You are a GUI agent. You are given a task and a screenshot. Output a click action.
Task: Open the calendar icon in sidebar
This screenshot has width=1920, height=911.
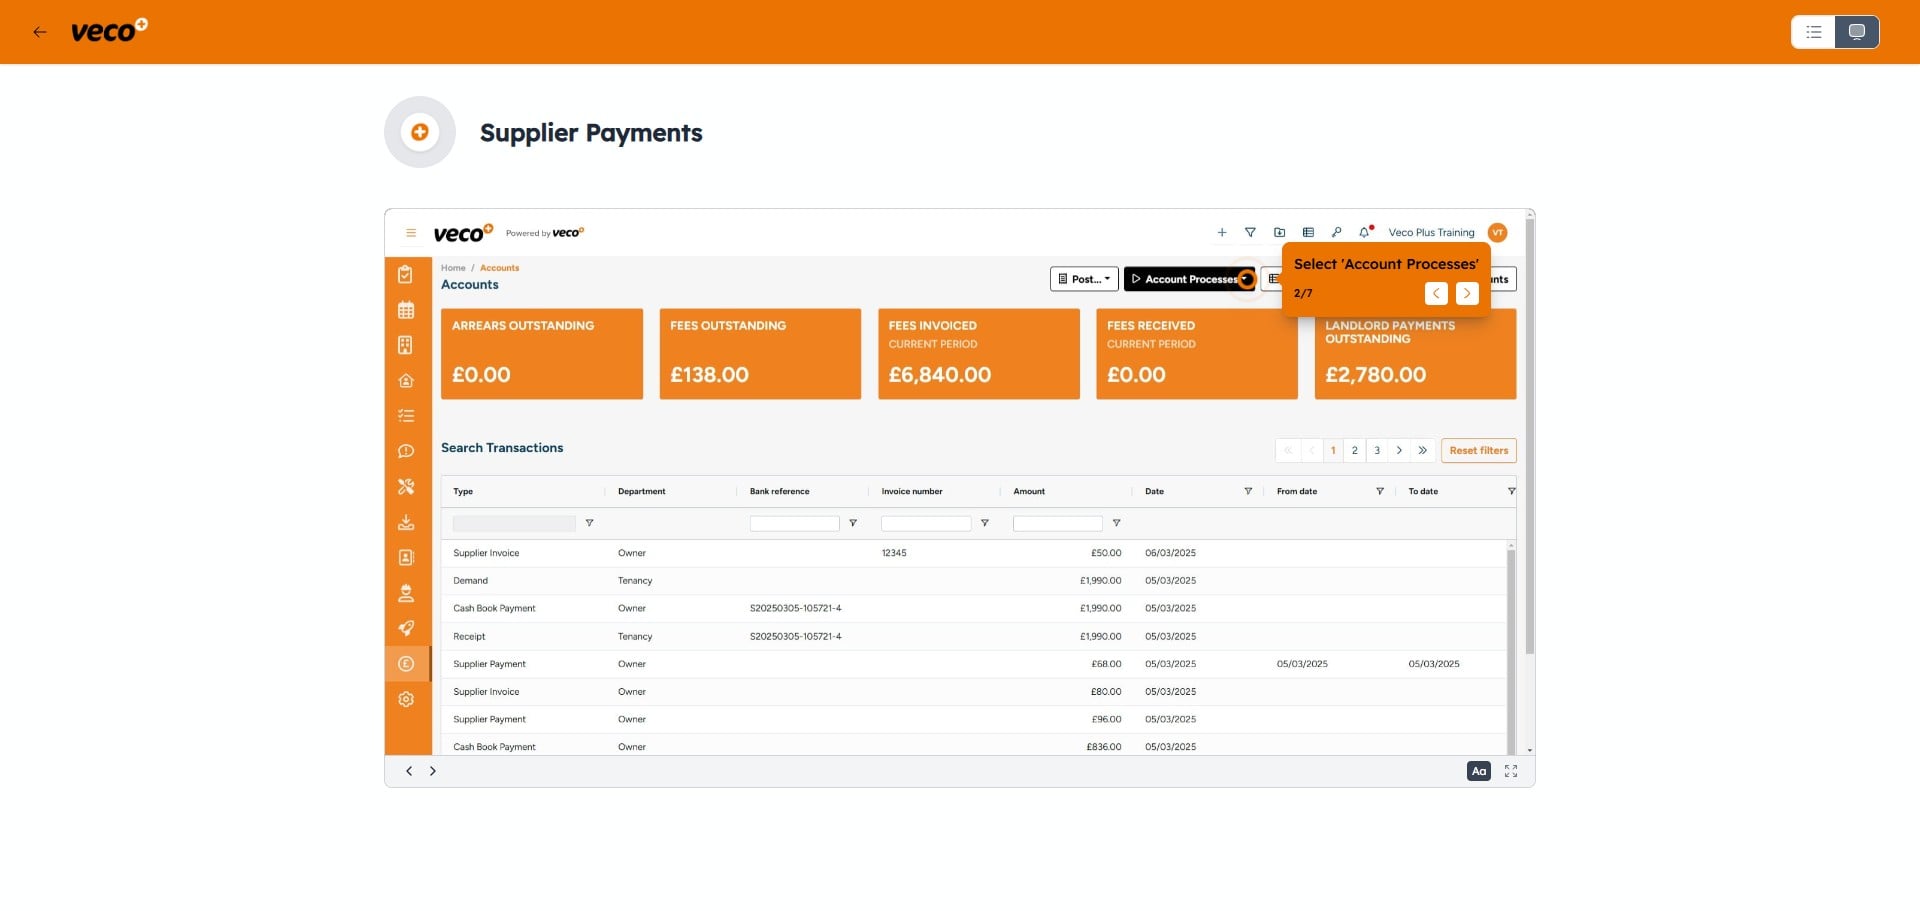click(x=405, y=310)
